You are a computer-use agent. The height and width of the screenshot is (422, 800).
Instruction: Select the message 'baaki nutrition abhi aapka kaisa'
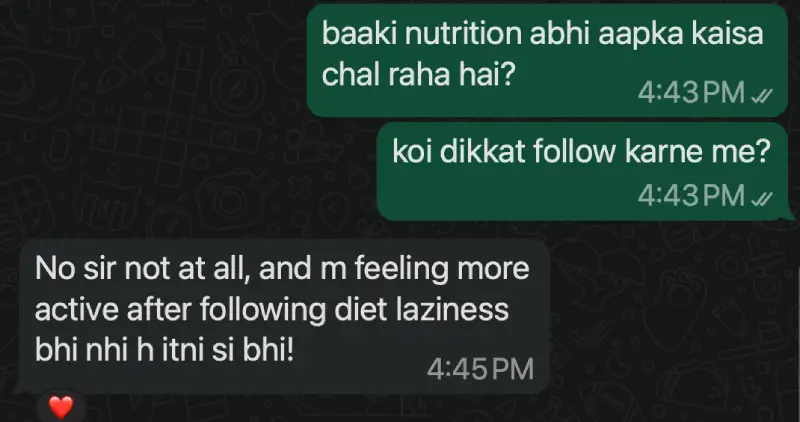click(547, 61)
